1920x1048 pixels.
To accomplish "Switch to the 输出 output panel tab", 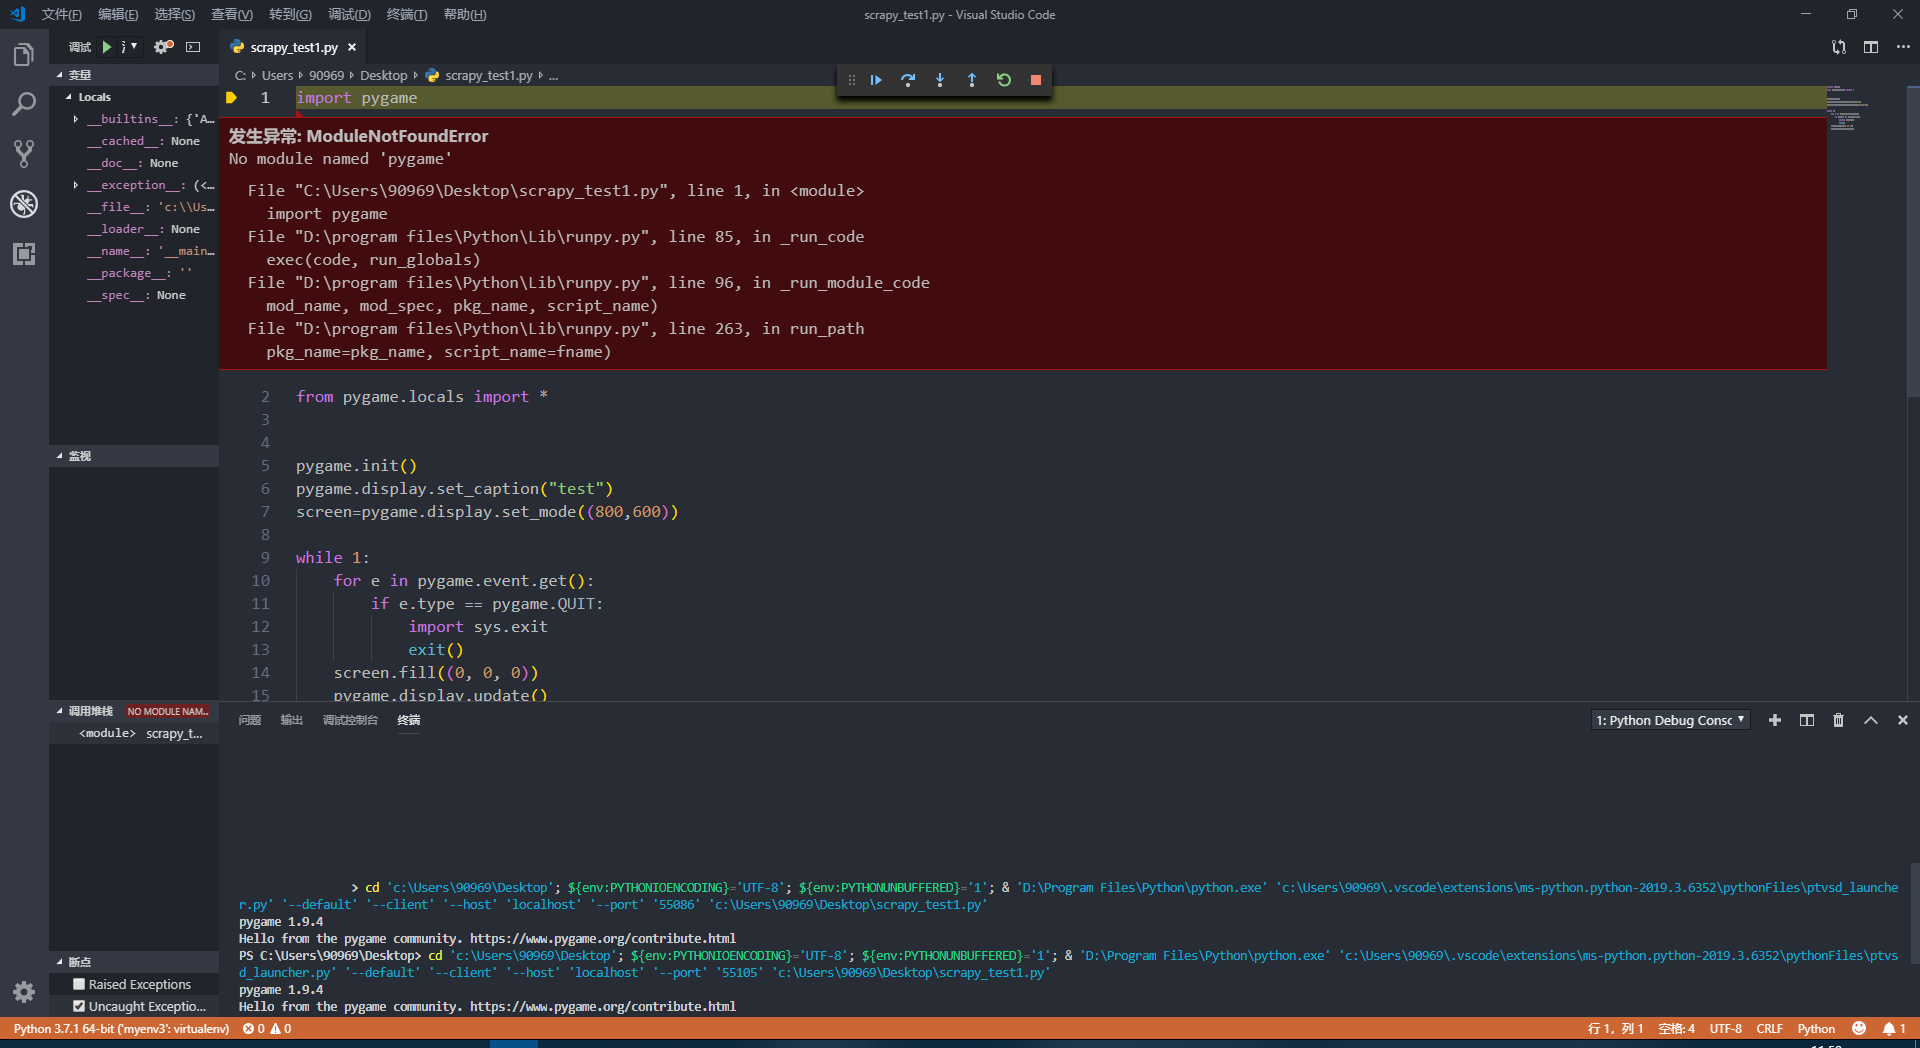I will (291, 720).
